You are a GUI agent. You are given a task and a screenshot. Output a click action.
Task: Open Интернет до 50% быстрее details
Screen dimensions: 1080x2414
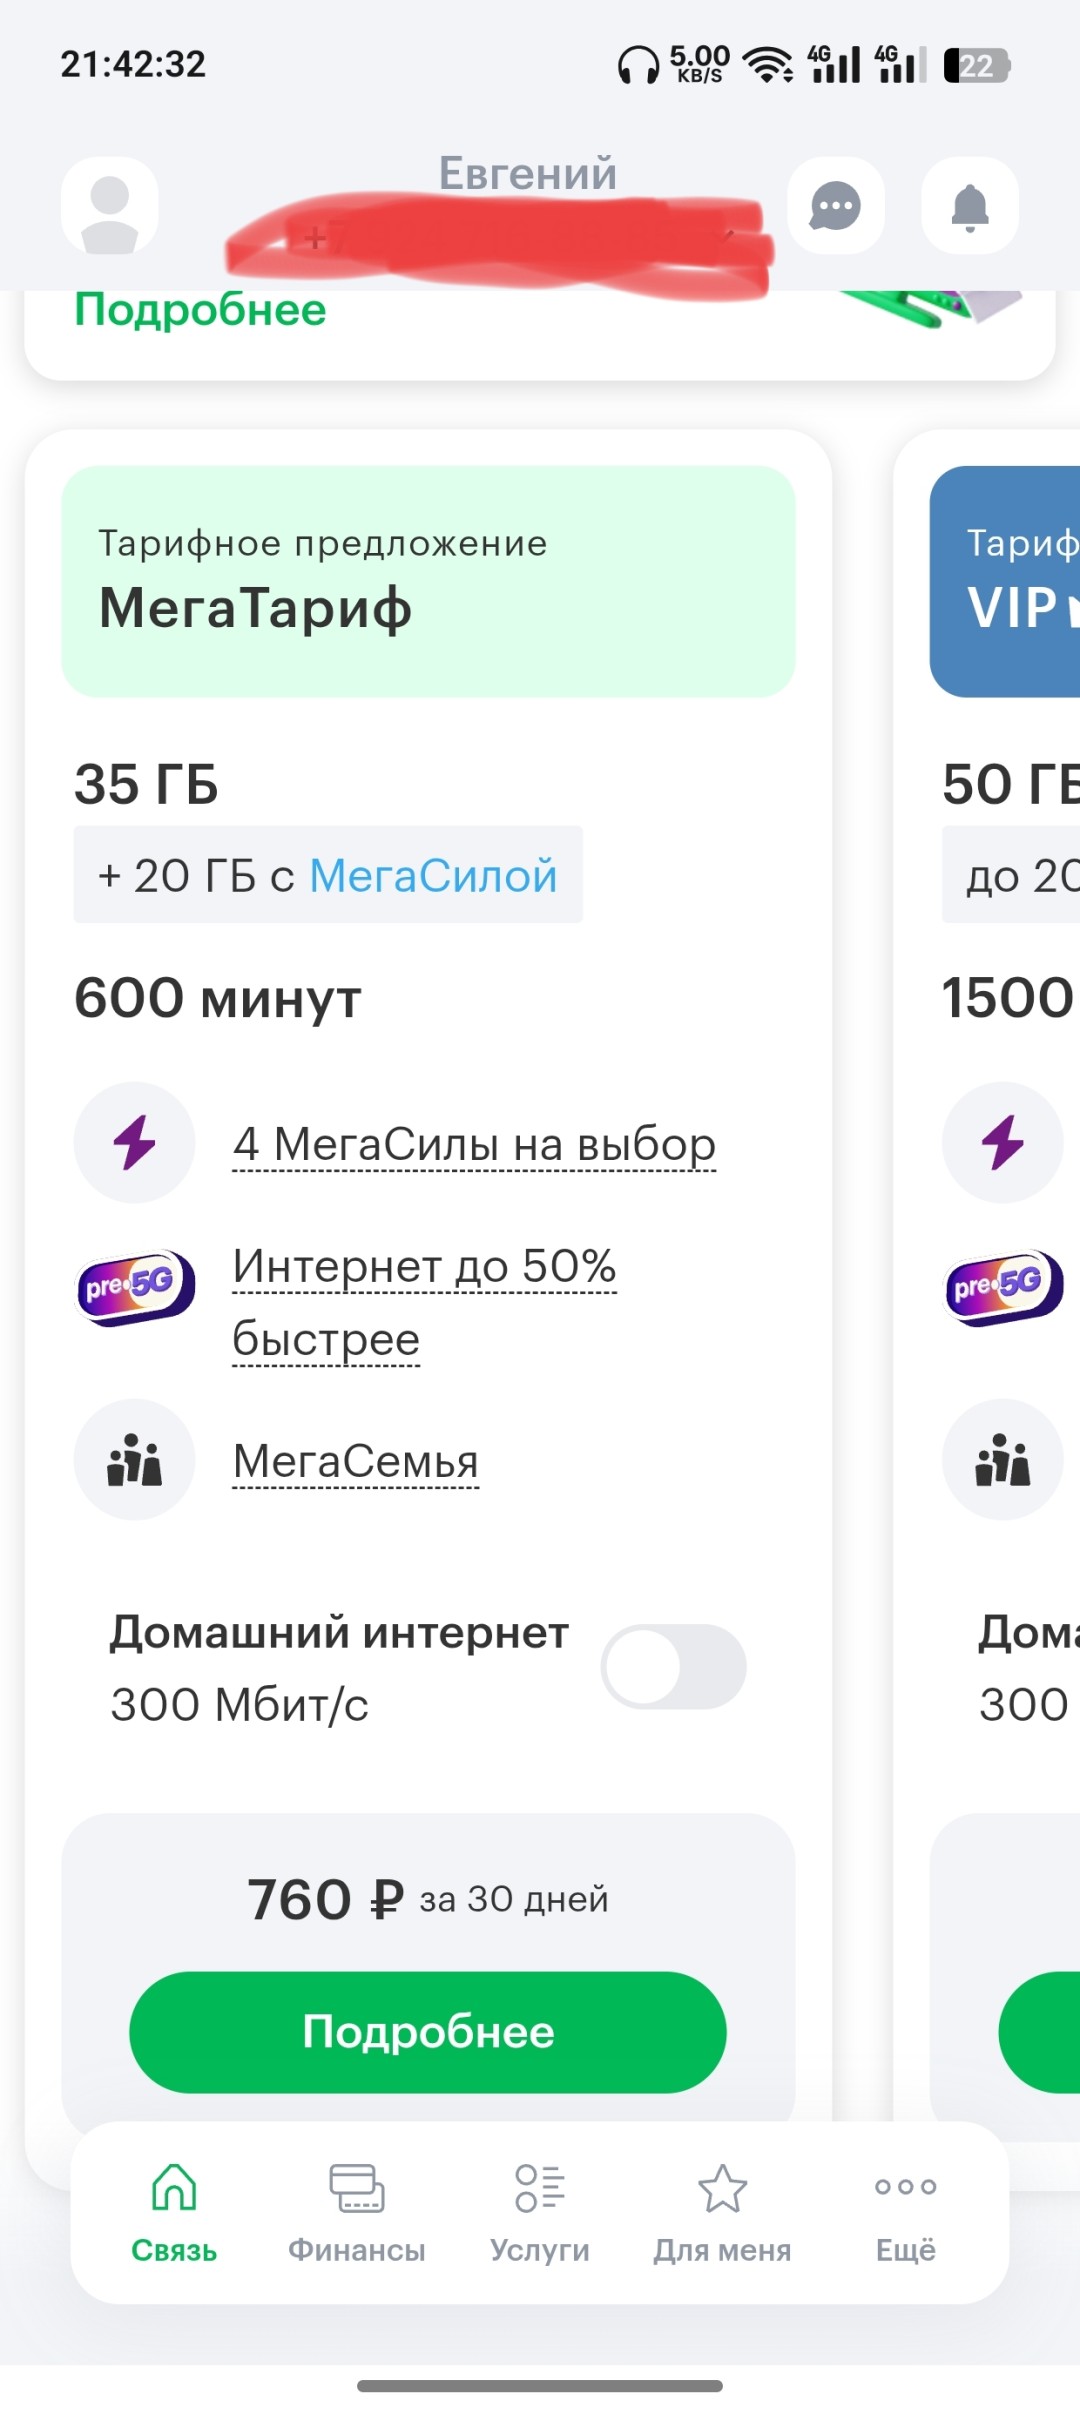click(x=424, y=1300)
